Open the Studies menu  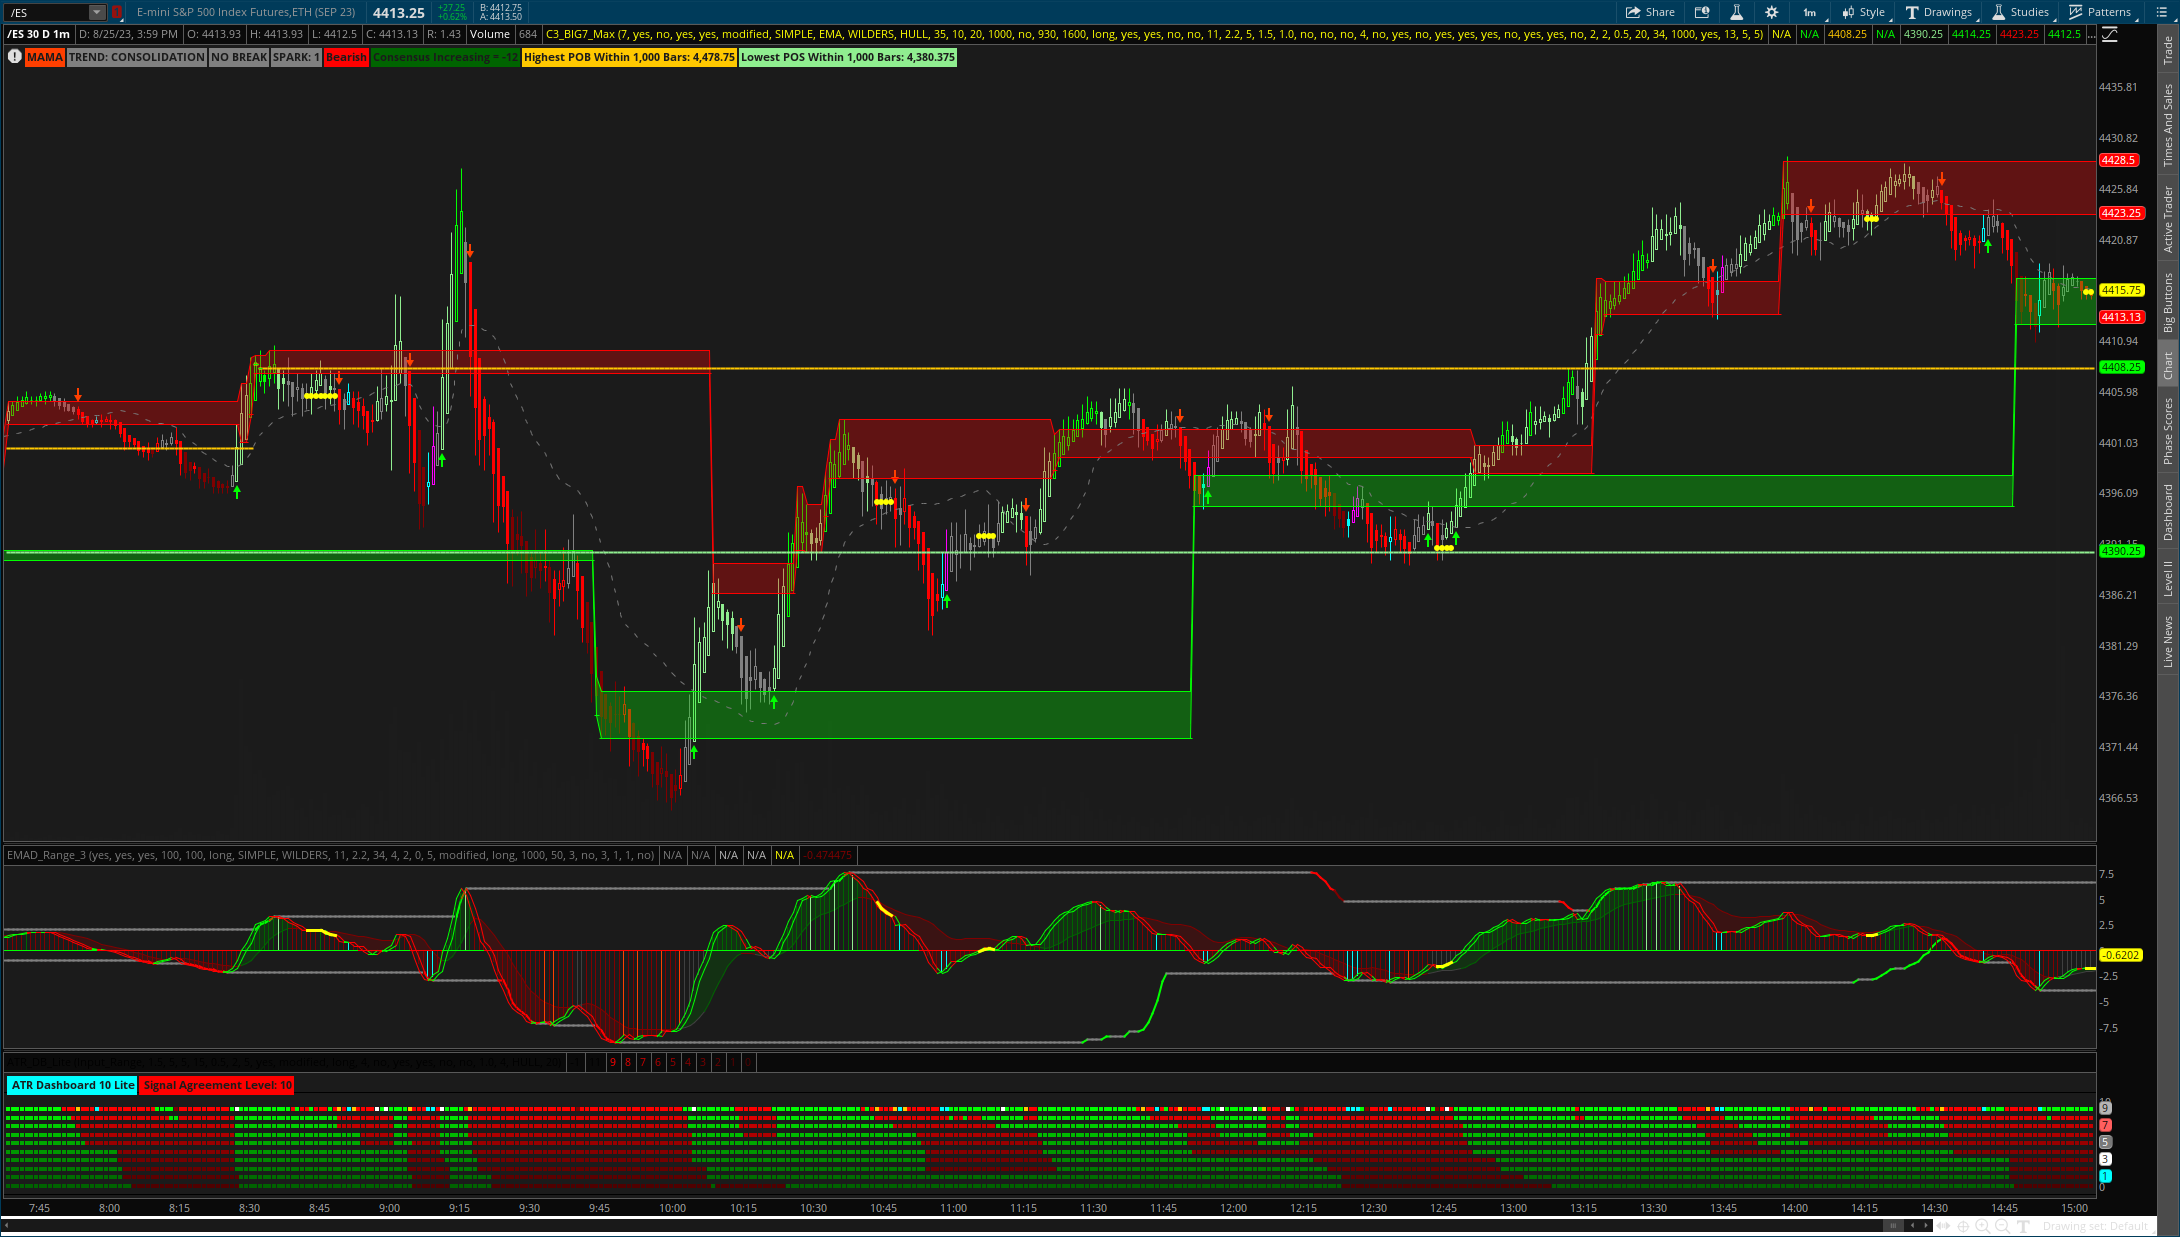[2020, 12]
